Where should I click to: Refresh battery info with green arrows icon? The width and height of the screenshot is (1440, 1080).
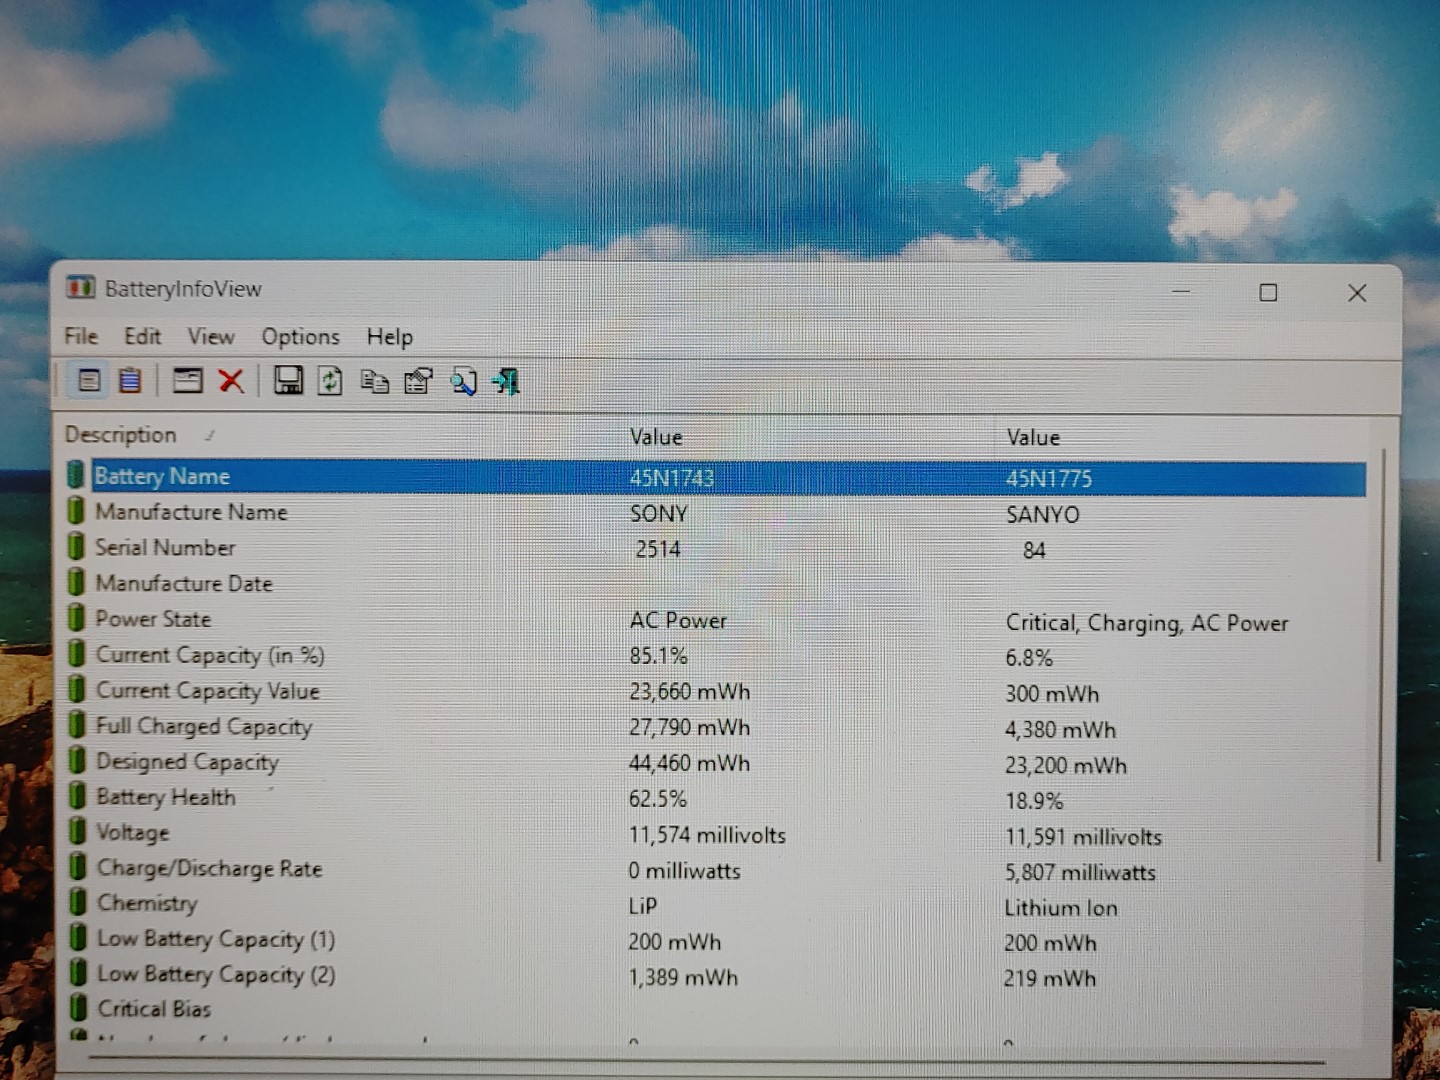329,381
